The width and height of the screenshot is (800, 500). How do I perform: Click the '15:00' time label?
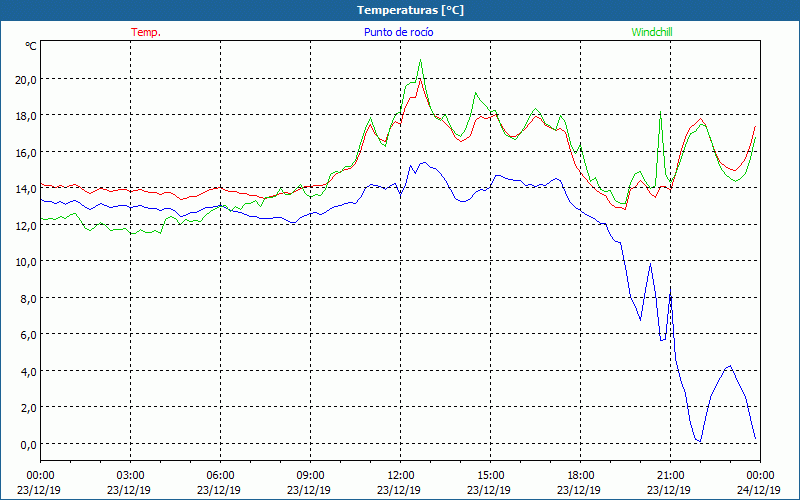(x=490, y=476)
